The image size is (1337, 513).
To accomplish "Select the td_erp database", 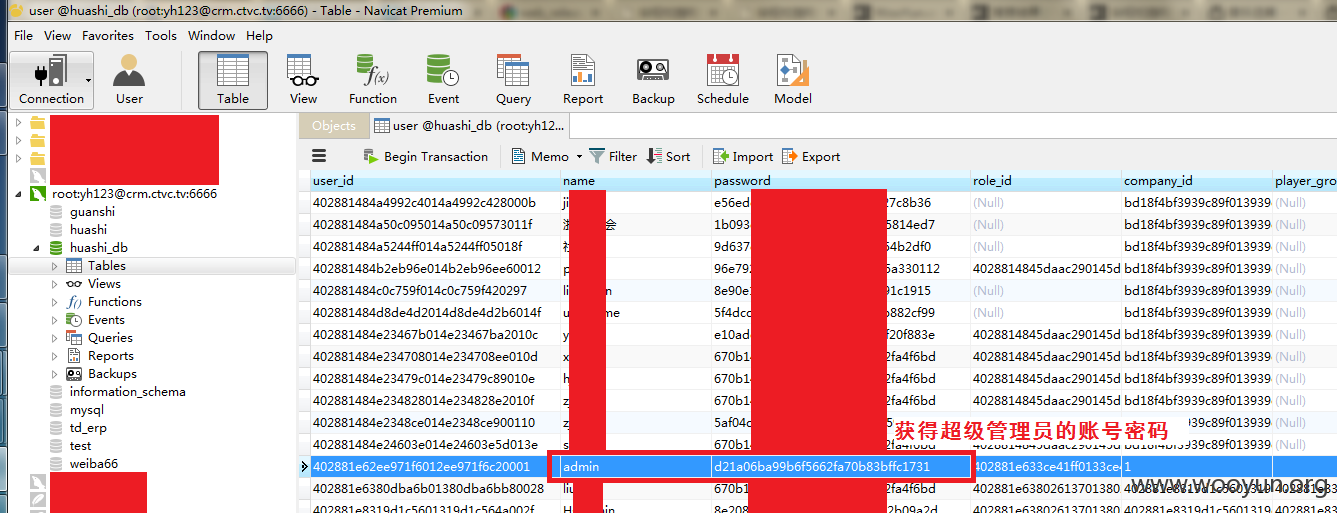I will click(88, 428).
